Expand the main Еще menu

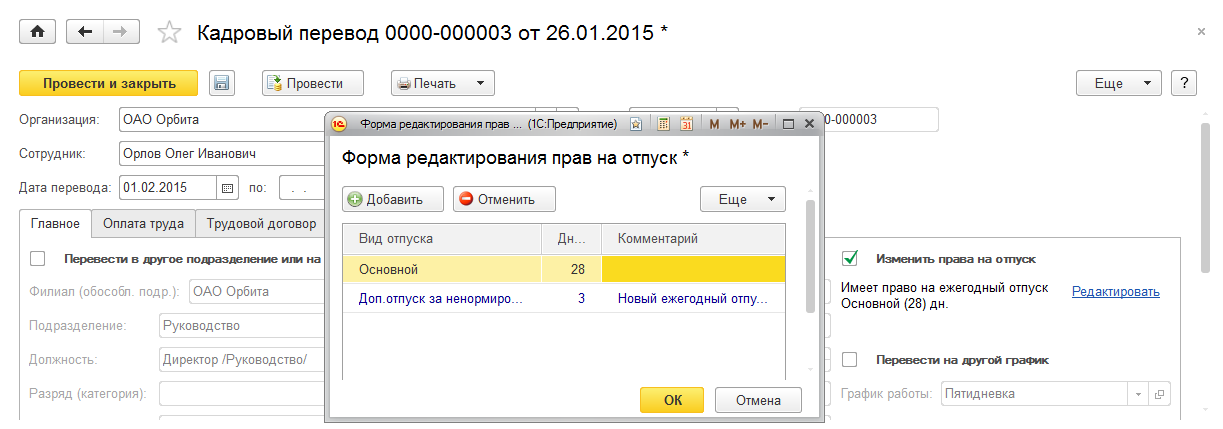pyautogui.click(x=1119, y=83)
